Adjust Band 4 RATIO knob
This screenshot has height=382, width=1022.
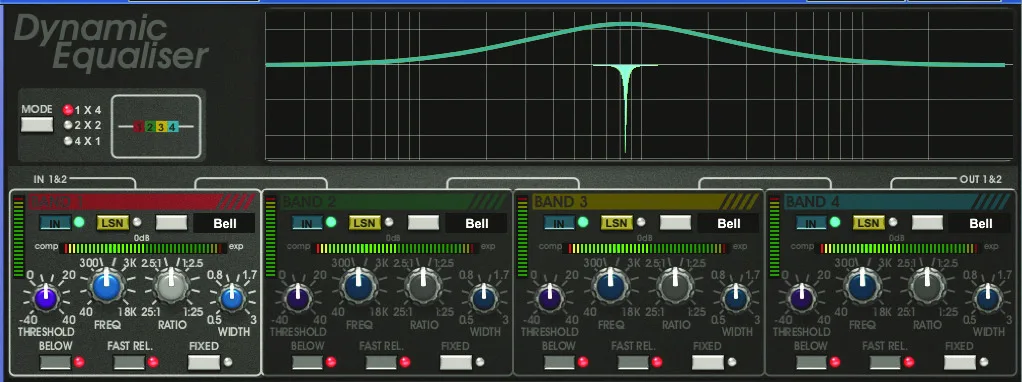(928, 286)
